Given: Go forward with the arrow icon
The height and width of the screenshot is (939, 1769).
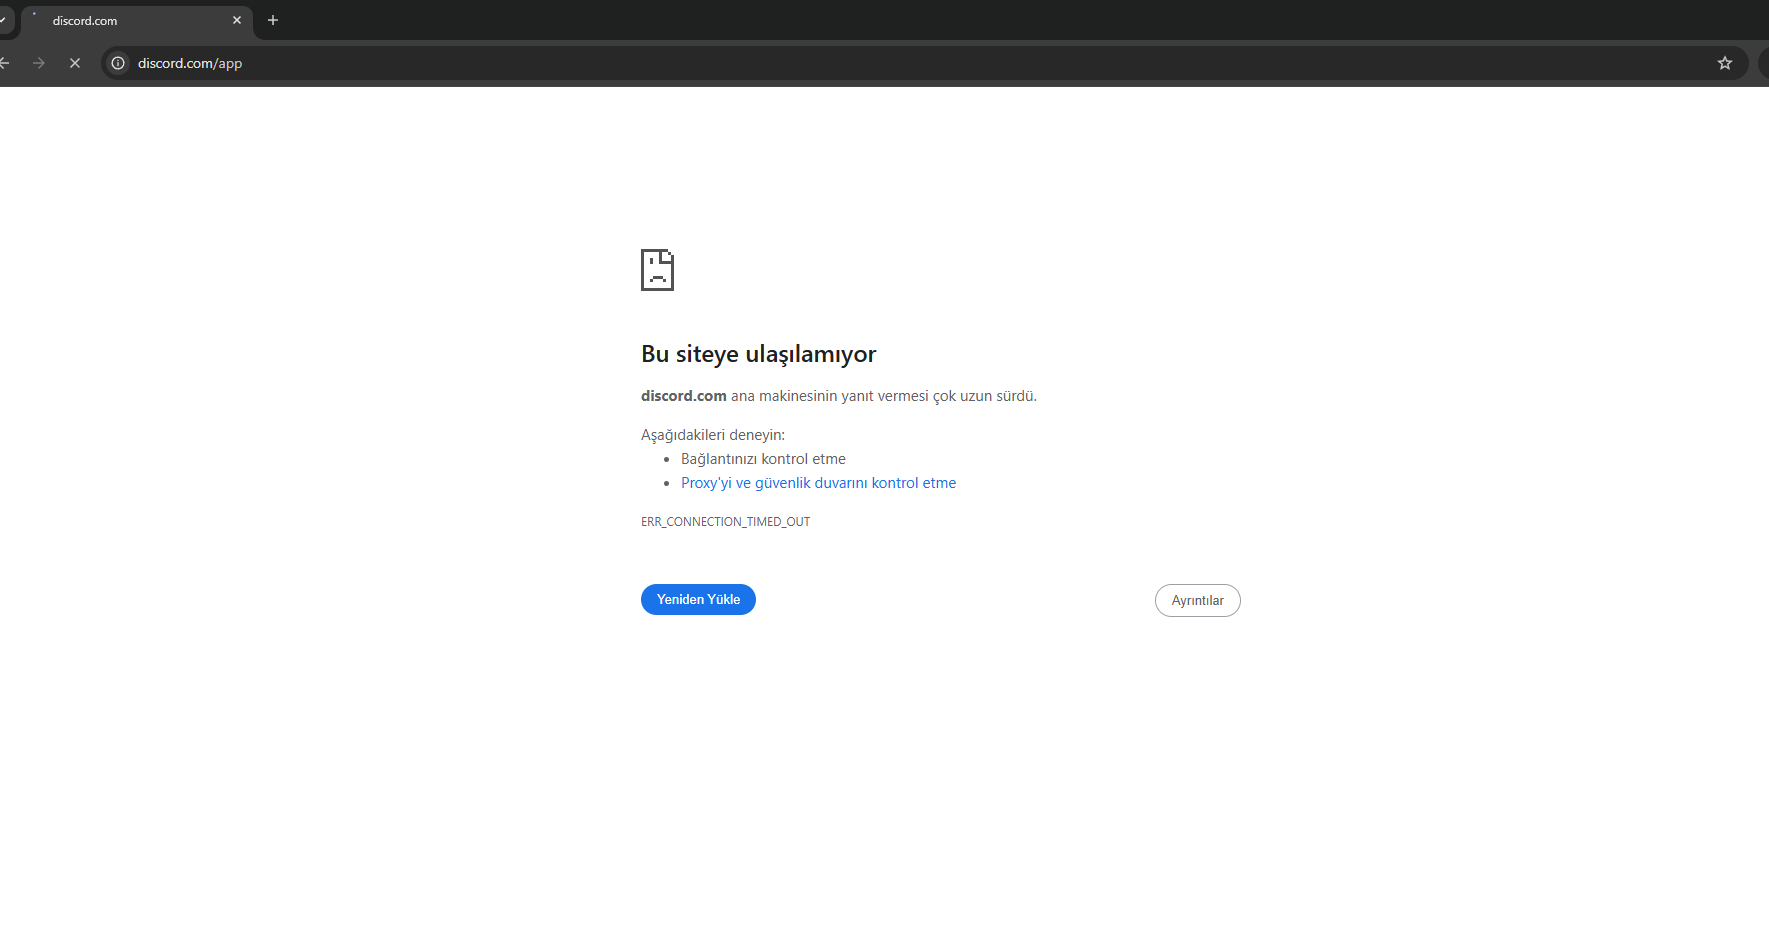Looking at the screenshot, I should (x=39, y=63).
